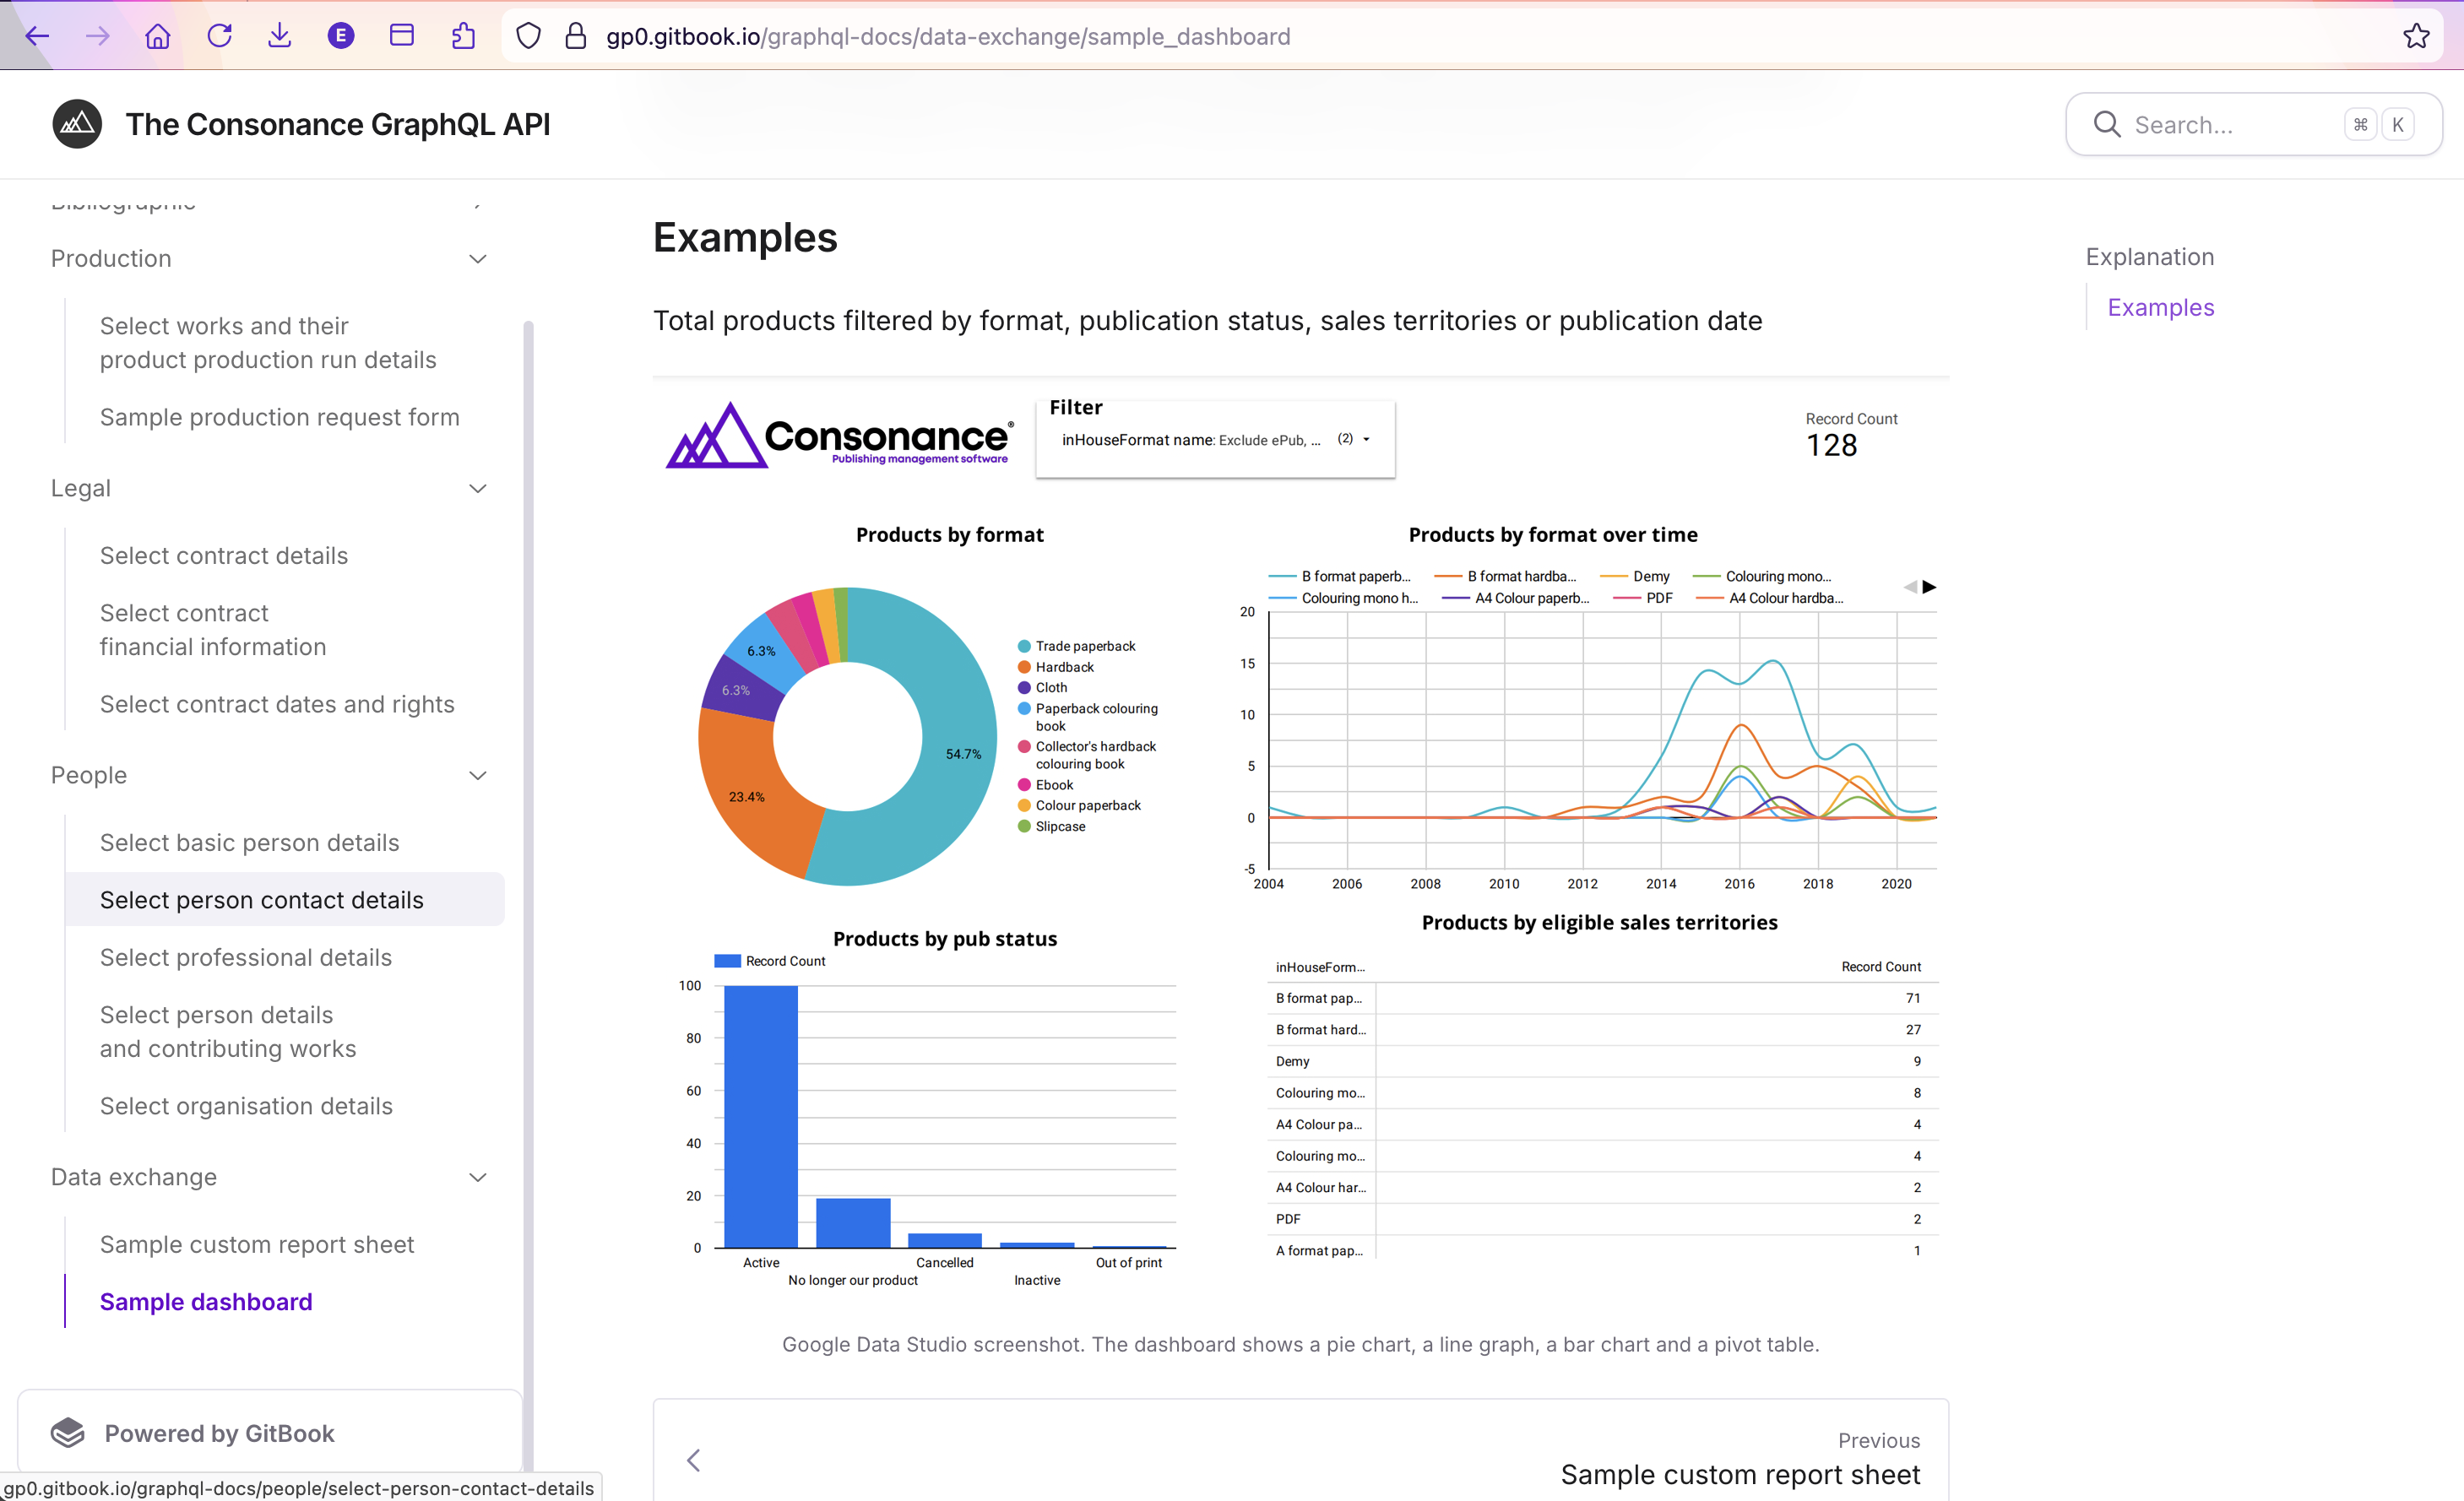This screenshot has height=1501, width=2464.
Task: Open the downloads panel
Action: pos(280,36)
